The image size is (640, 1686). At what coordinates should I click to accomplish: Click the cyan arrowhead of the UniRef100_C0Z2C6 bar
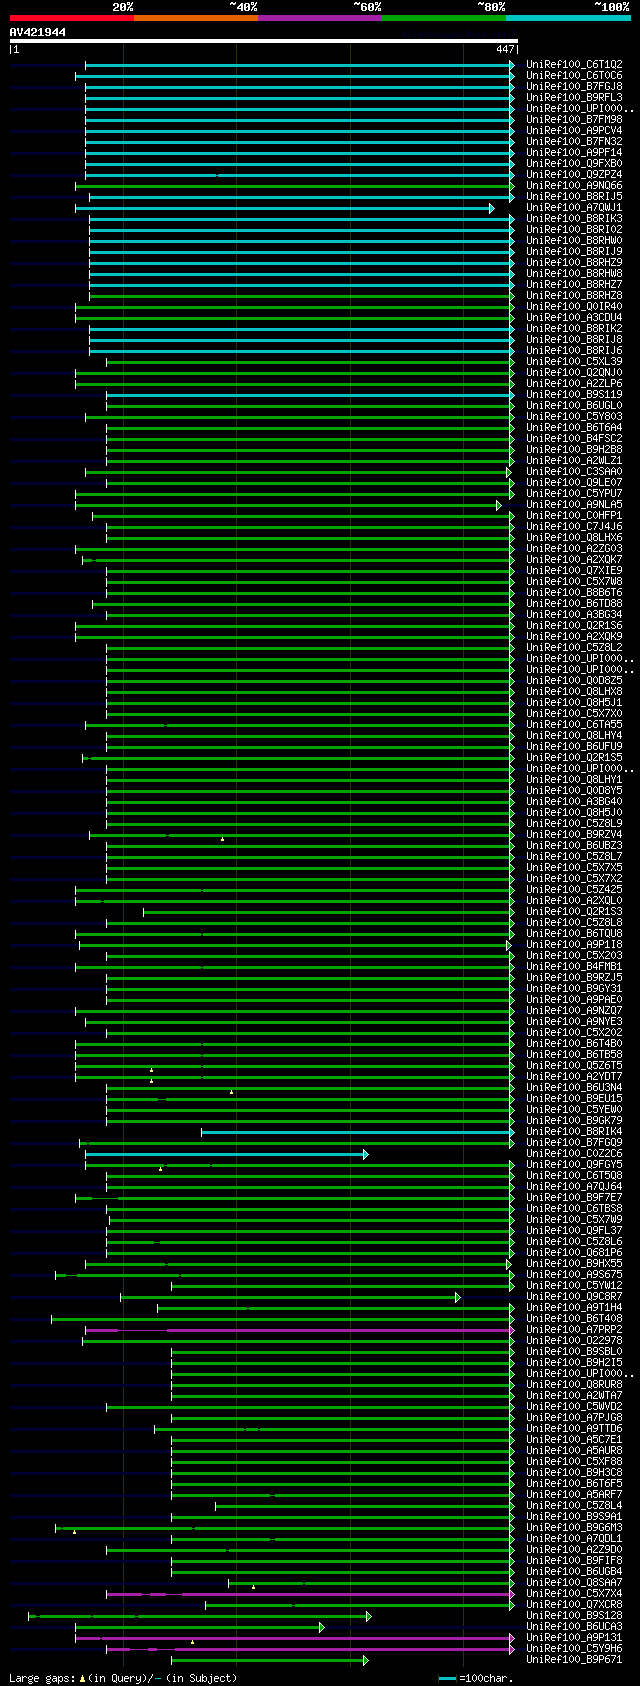[x=365, y=1154]
